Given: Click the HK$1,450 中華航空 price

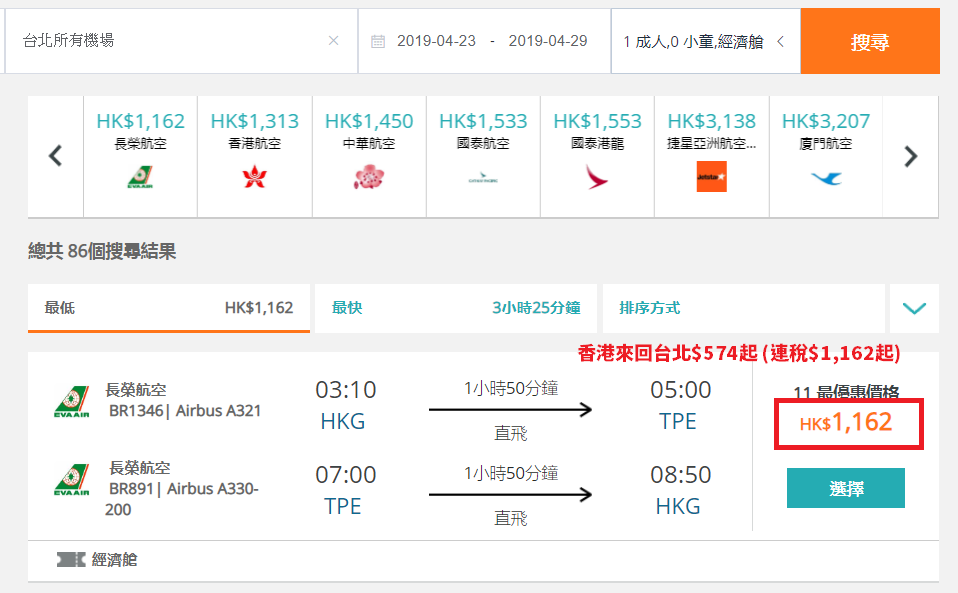Looking at the screenshot, I should click(369, 121).
